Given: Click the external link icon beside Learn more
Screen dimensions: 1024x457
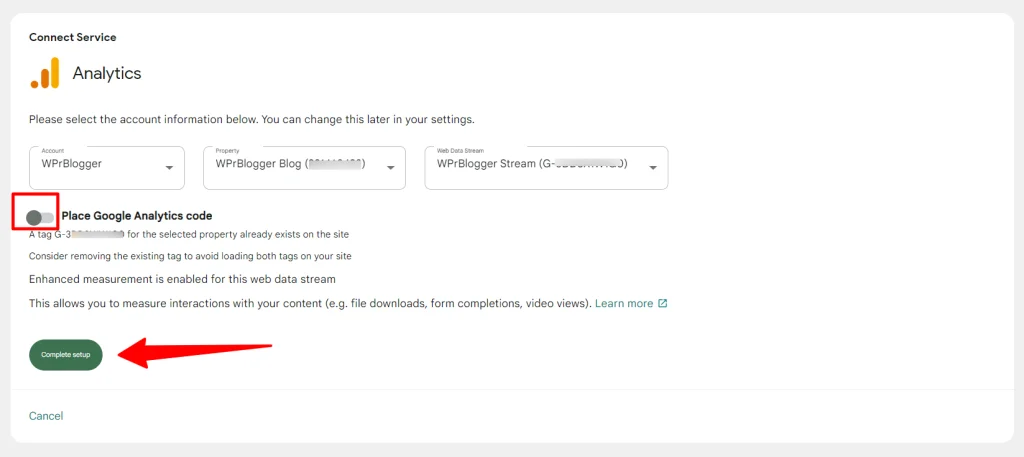Looking at the screenshot, I should tap(663, 304).
